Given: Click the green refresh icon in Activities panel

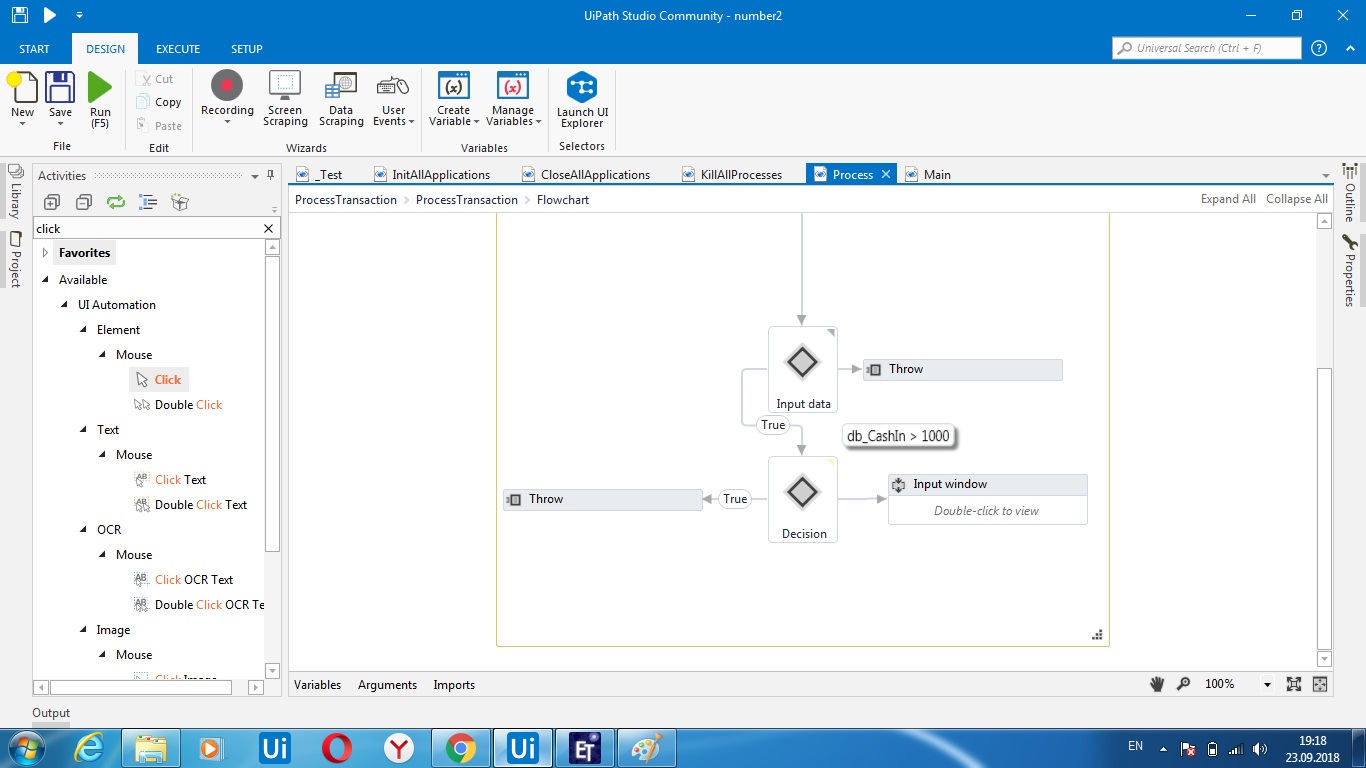Looking at the screenshot, I should (x=116, y=202).
